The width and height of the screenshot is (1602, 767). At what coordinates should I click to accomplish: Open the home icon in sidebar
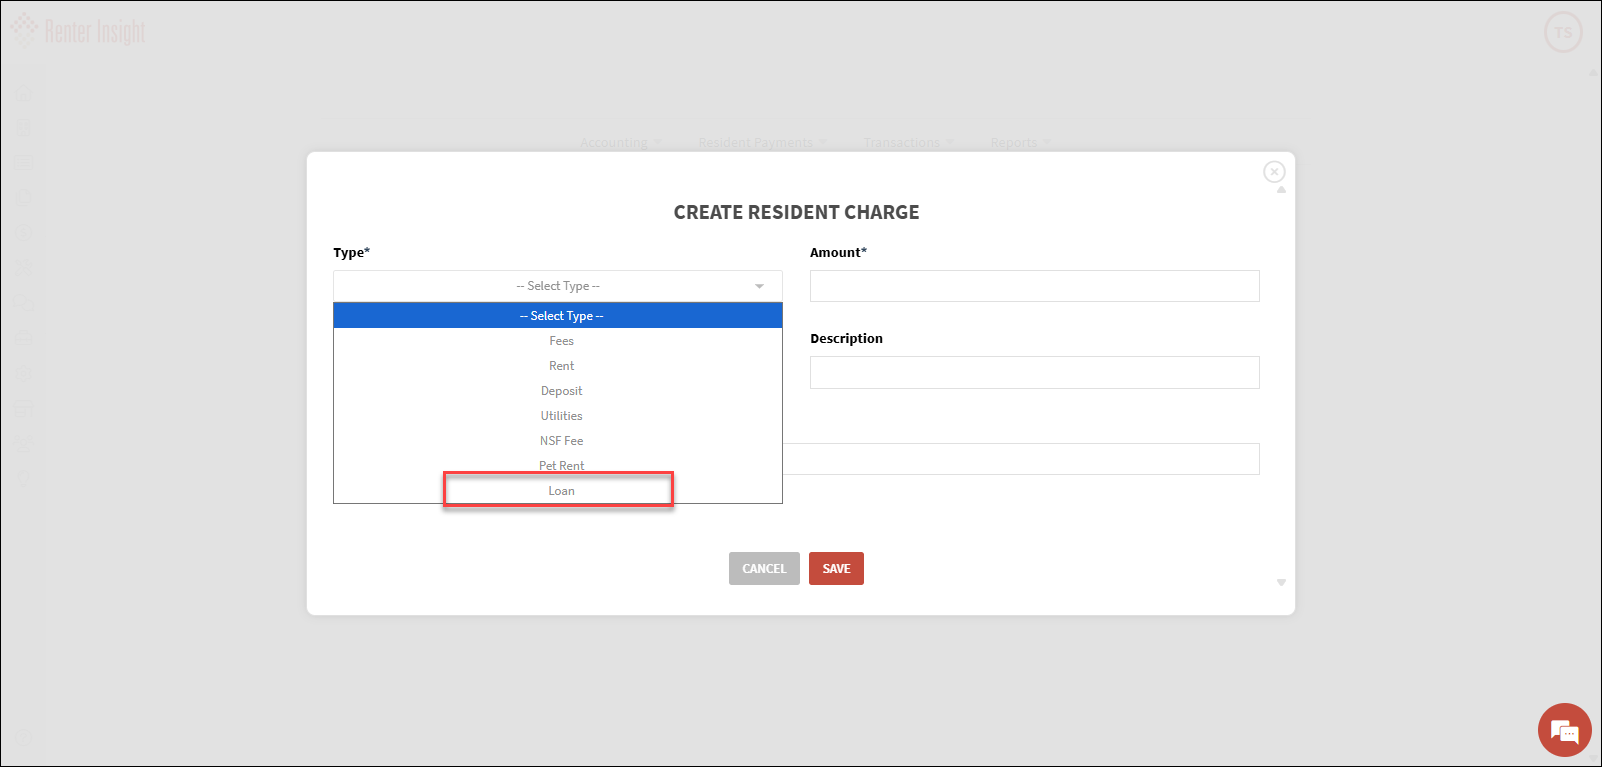24,94
